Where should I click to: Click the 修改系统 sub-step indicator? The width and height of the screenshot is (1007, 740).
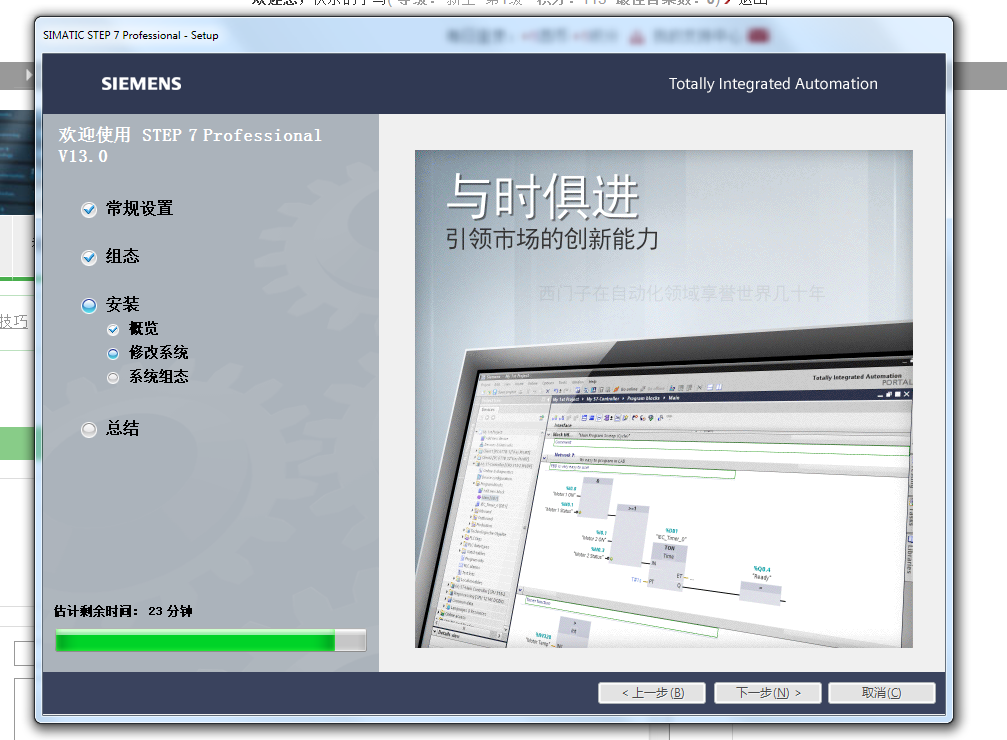pyautogui.click(x=113, y=353)
